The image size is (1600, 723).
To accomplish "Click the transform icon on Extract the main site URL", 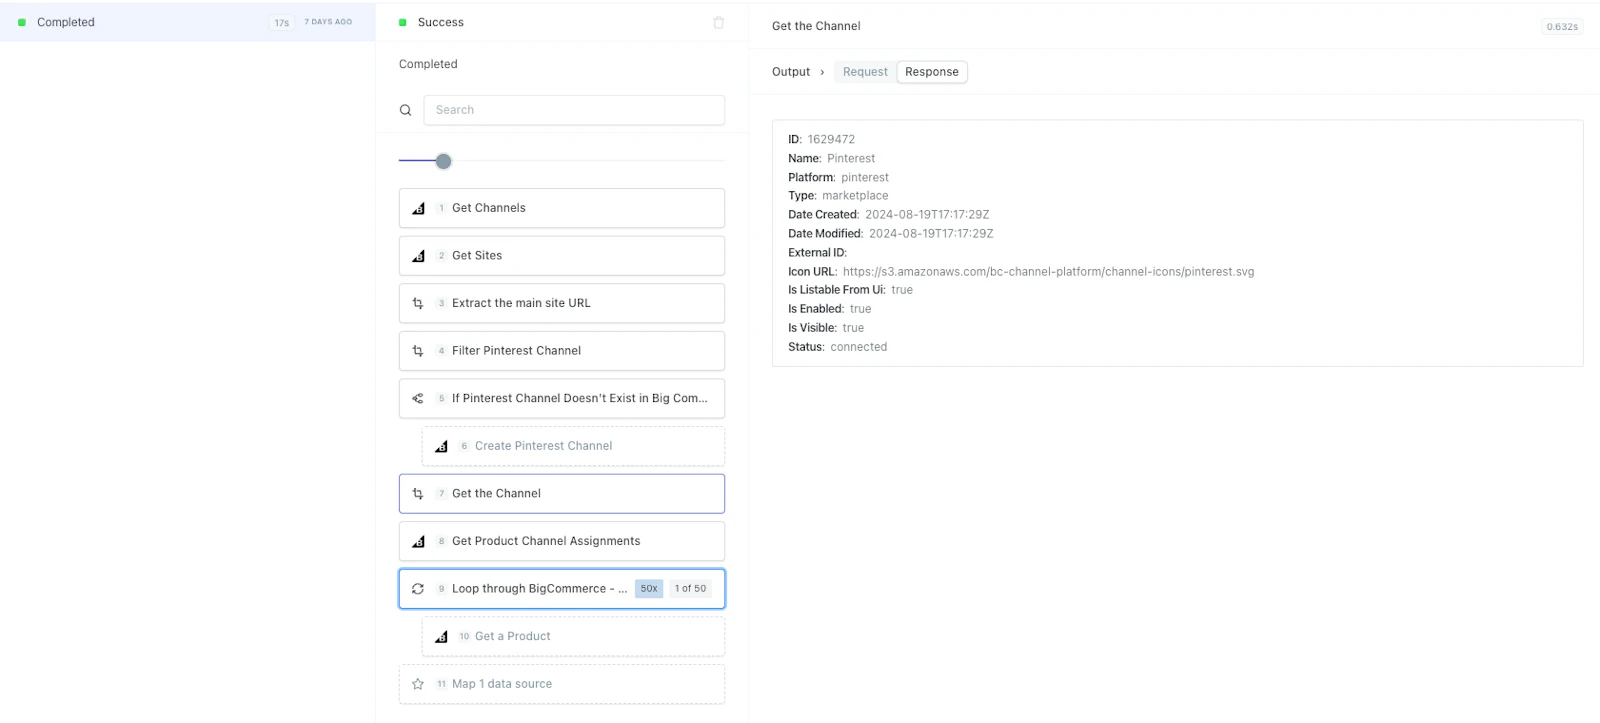I will [x=418, y=303].
